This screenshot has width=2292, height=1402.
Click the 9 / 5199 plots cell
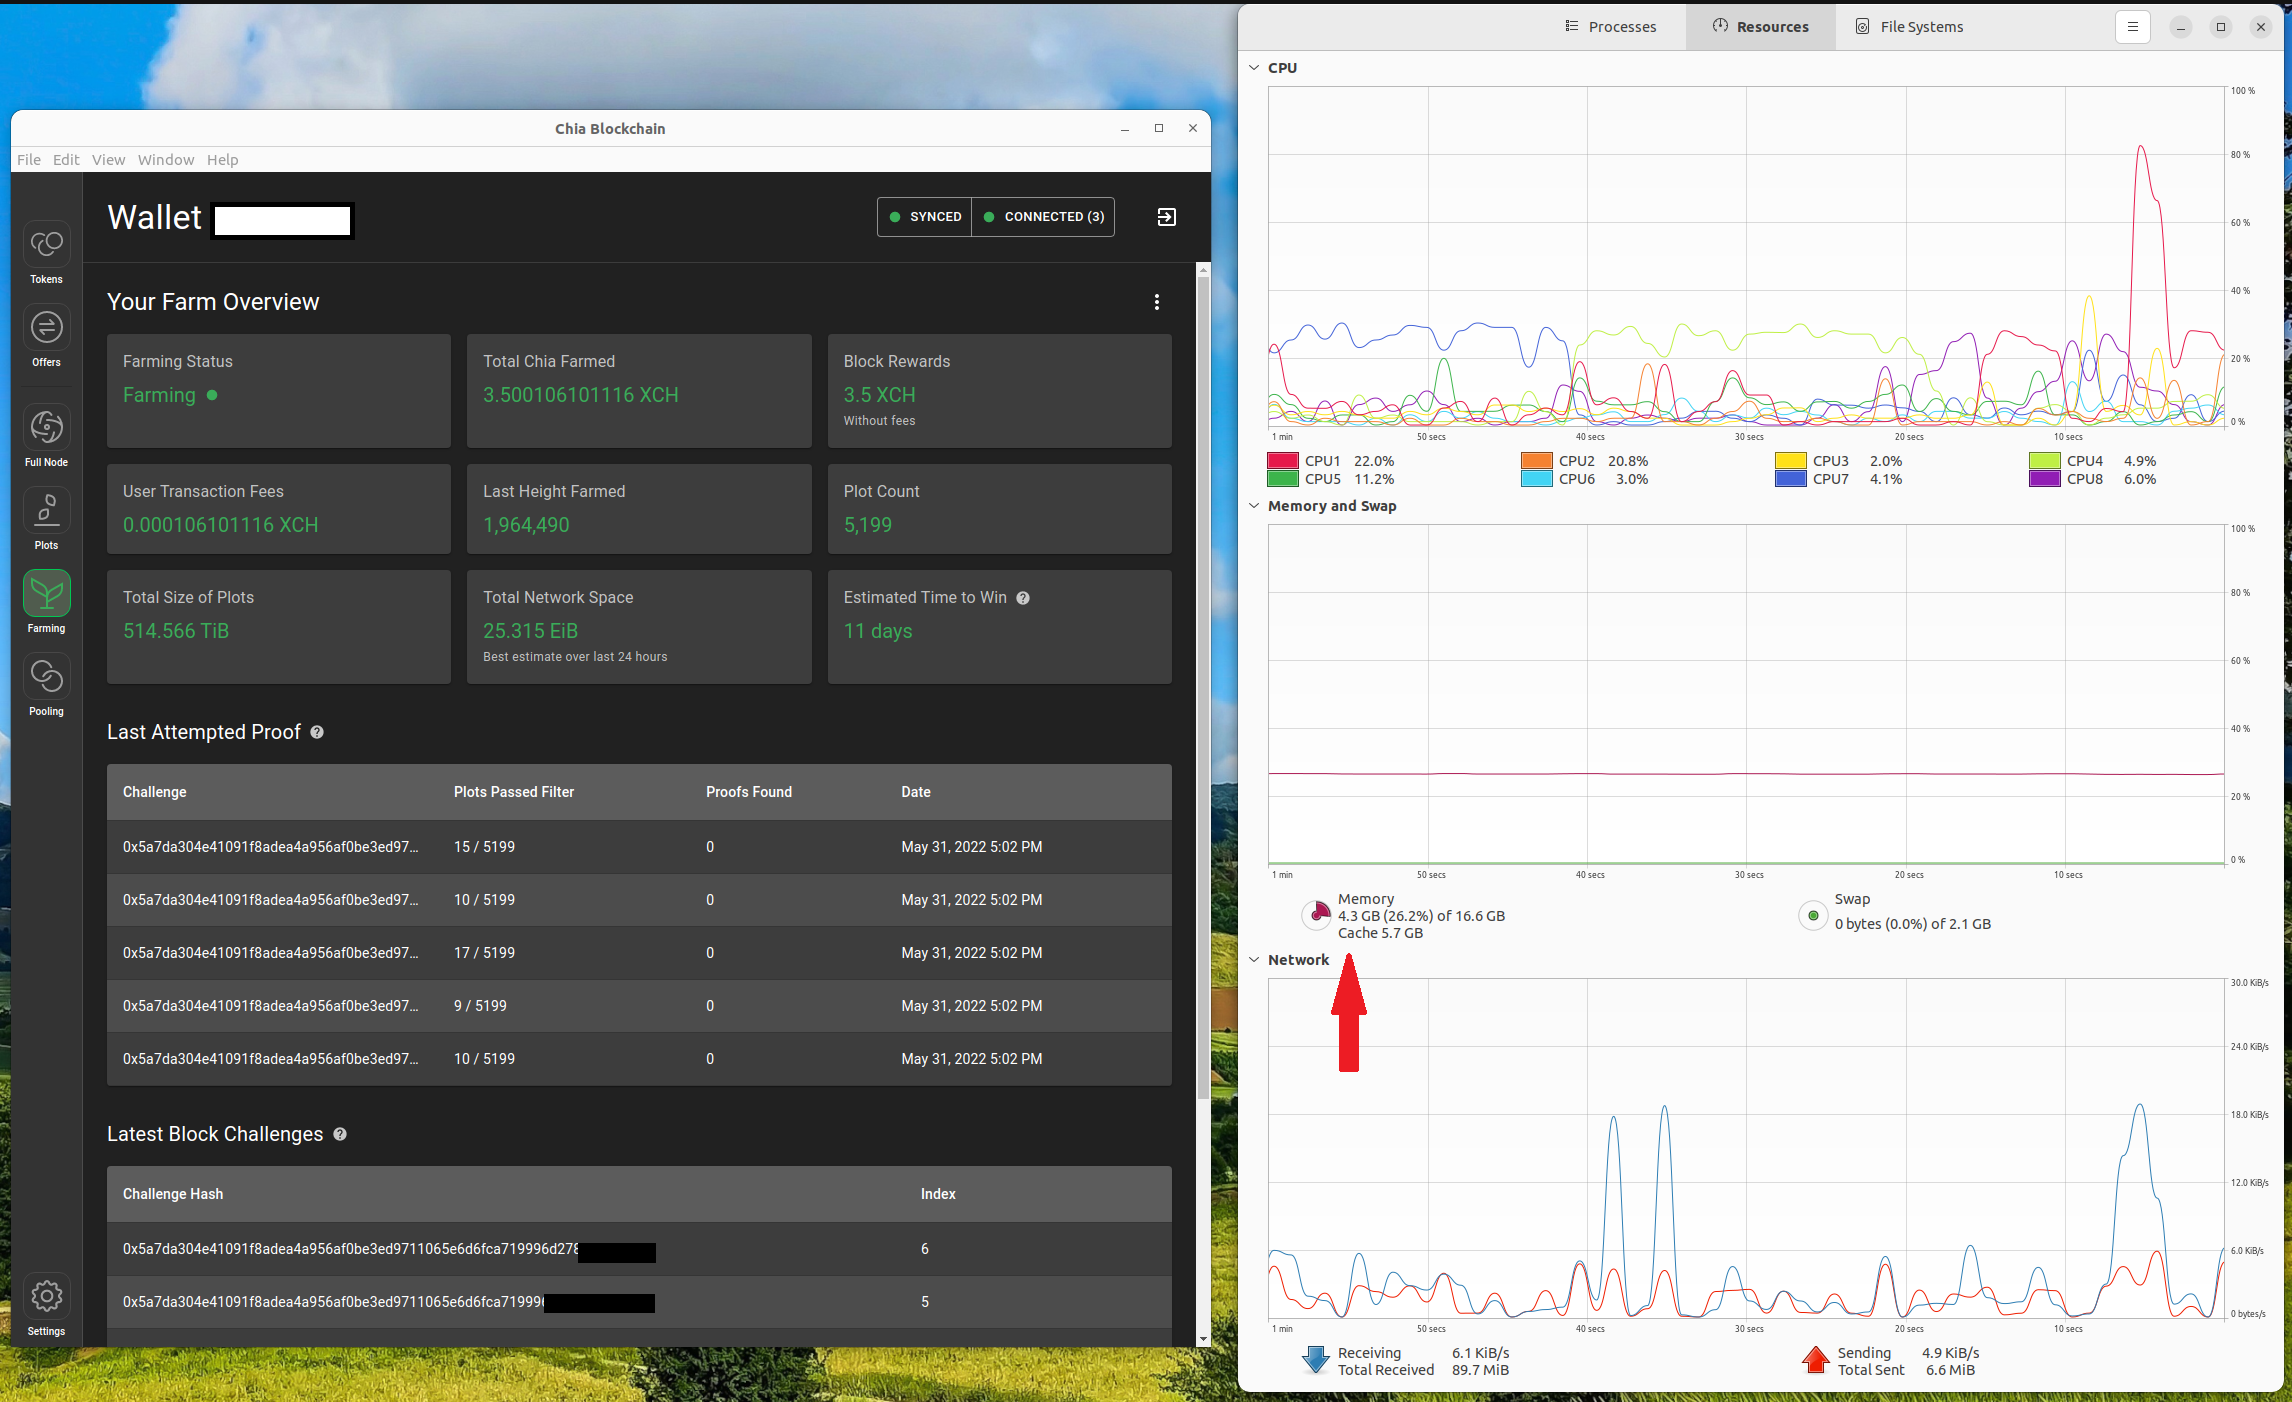pos(481,1006)
